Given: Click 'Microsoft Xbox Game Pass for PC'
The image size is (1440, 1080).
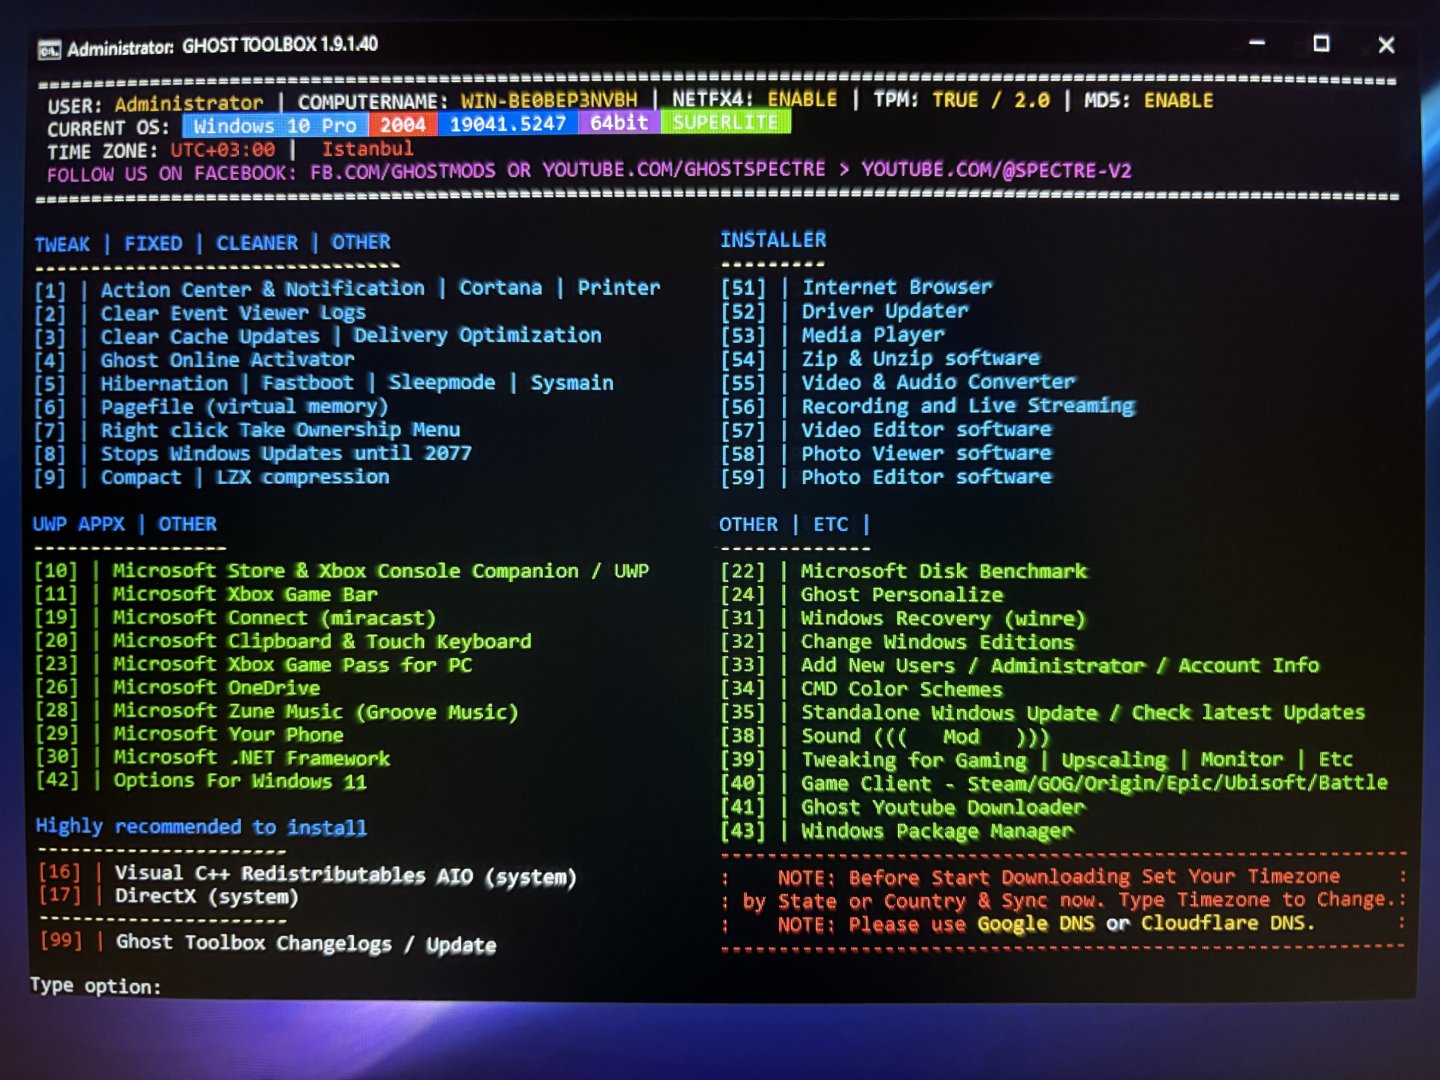Looking at the screenshot, I should coord(292,664).
